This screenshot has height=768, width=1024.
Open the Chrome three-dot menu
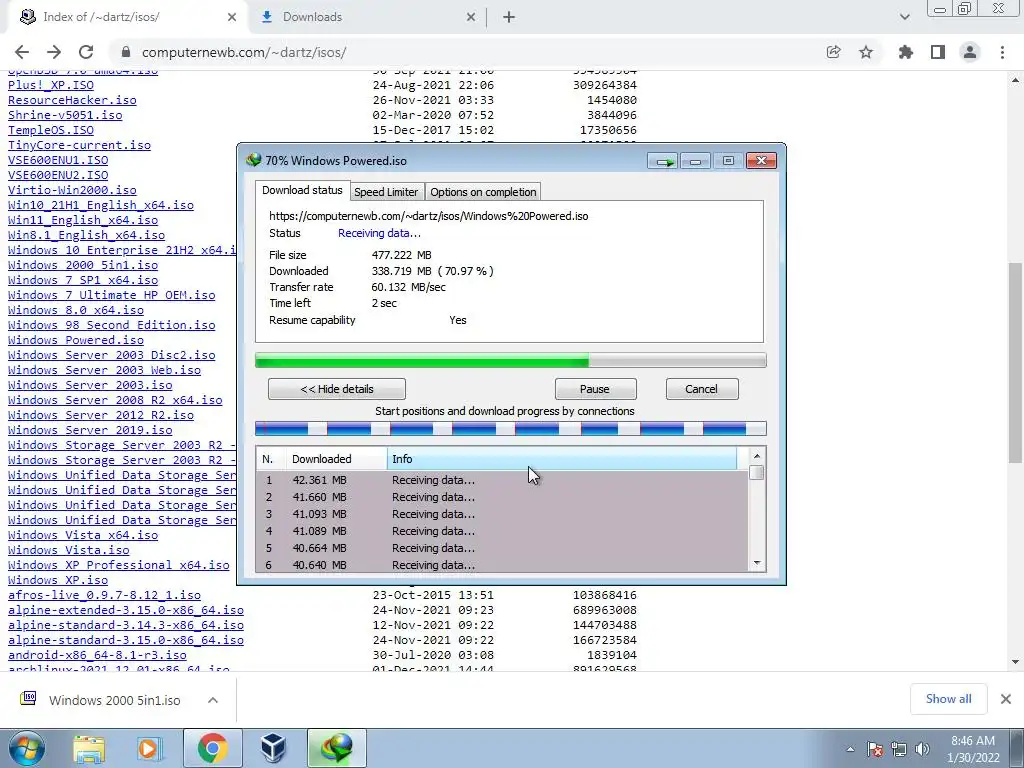1002,52
